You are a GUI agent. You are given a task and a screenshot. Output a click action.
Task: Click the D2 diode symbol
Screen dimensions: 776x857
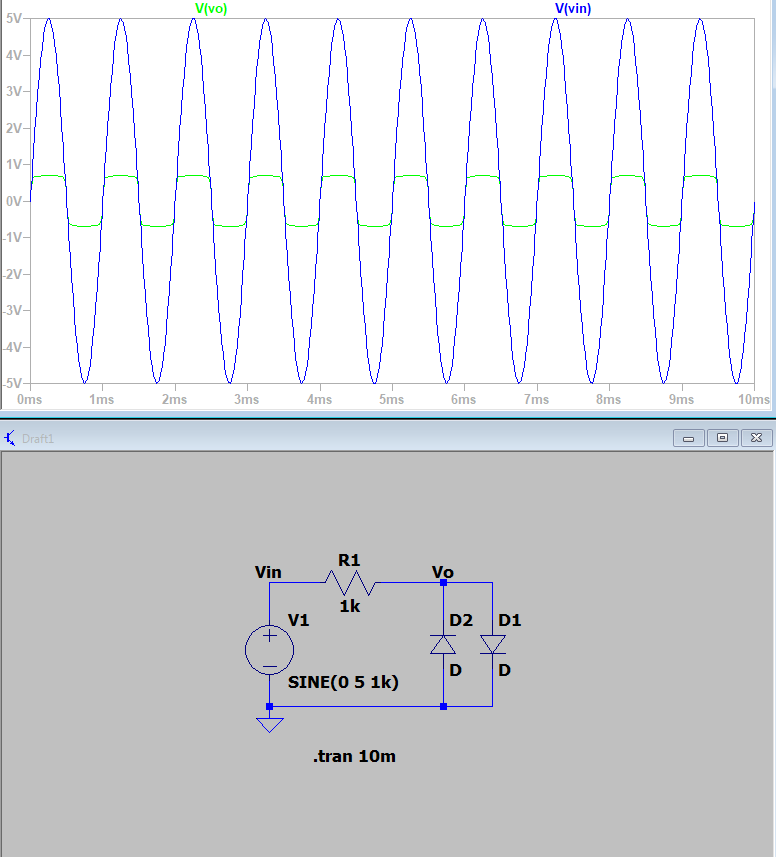(443, 644)
